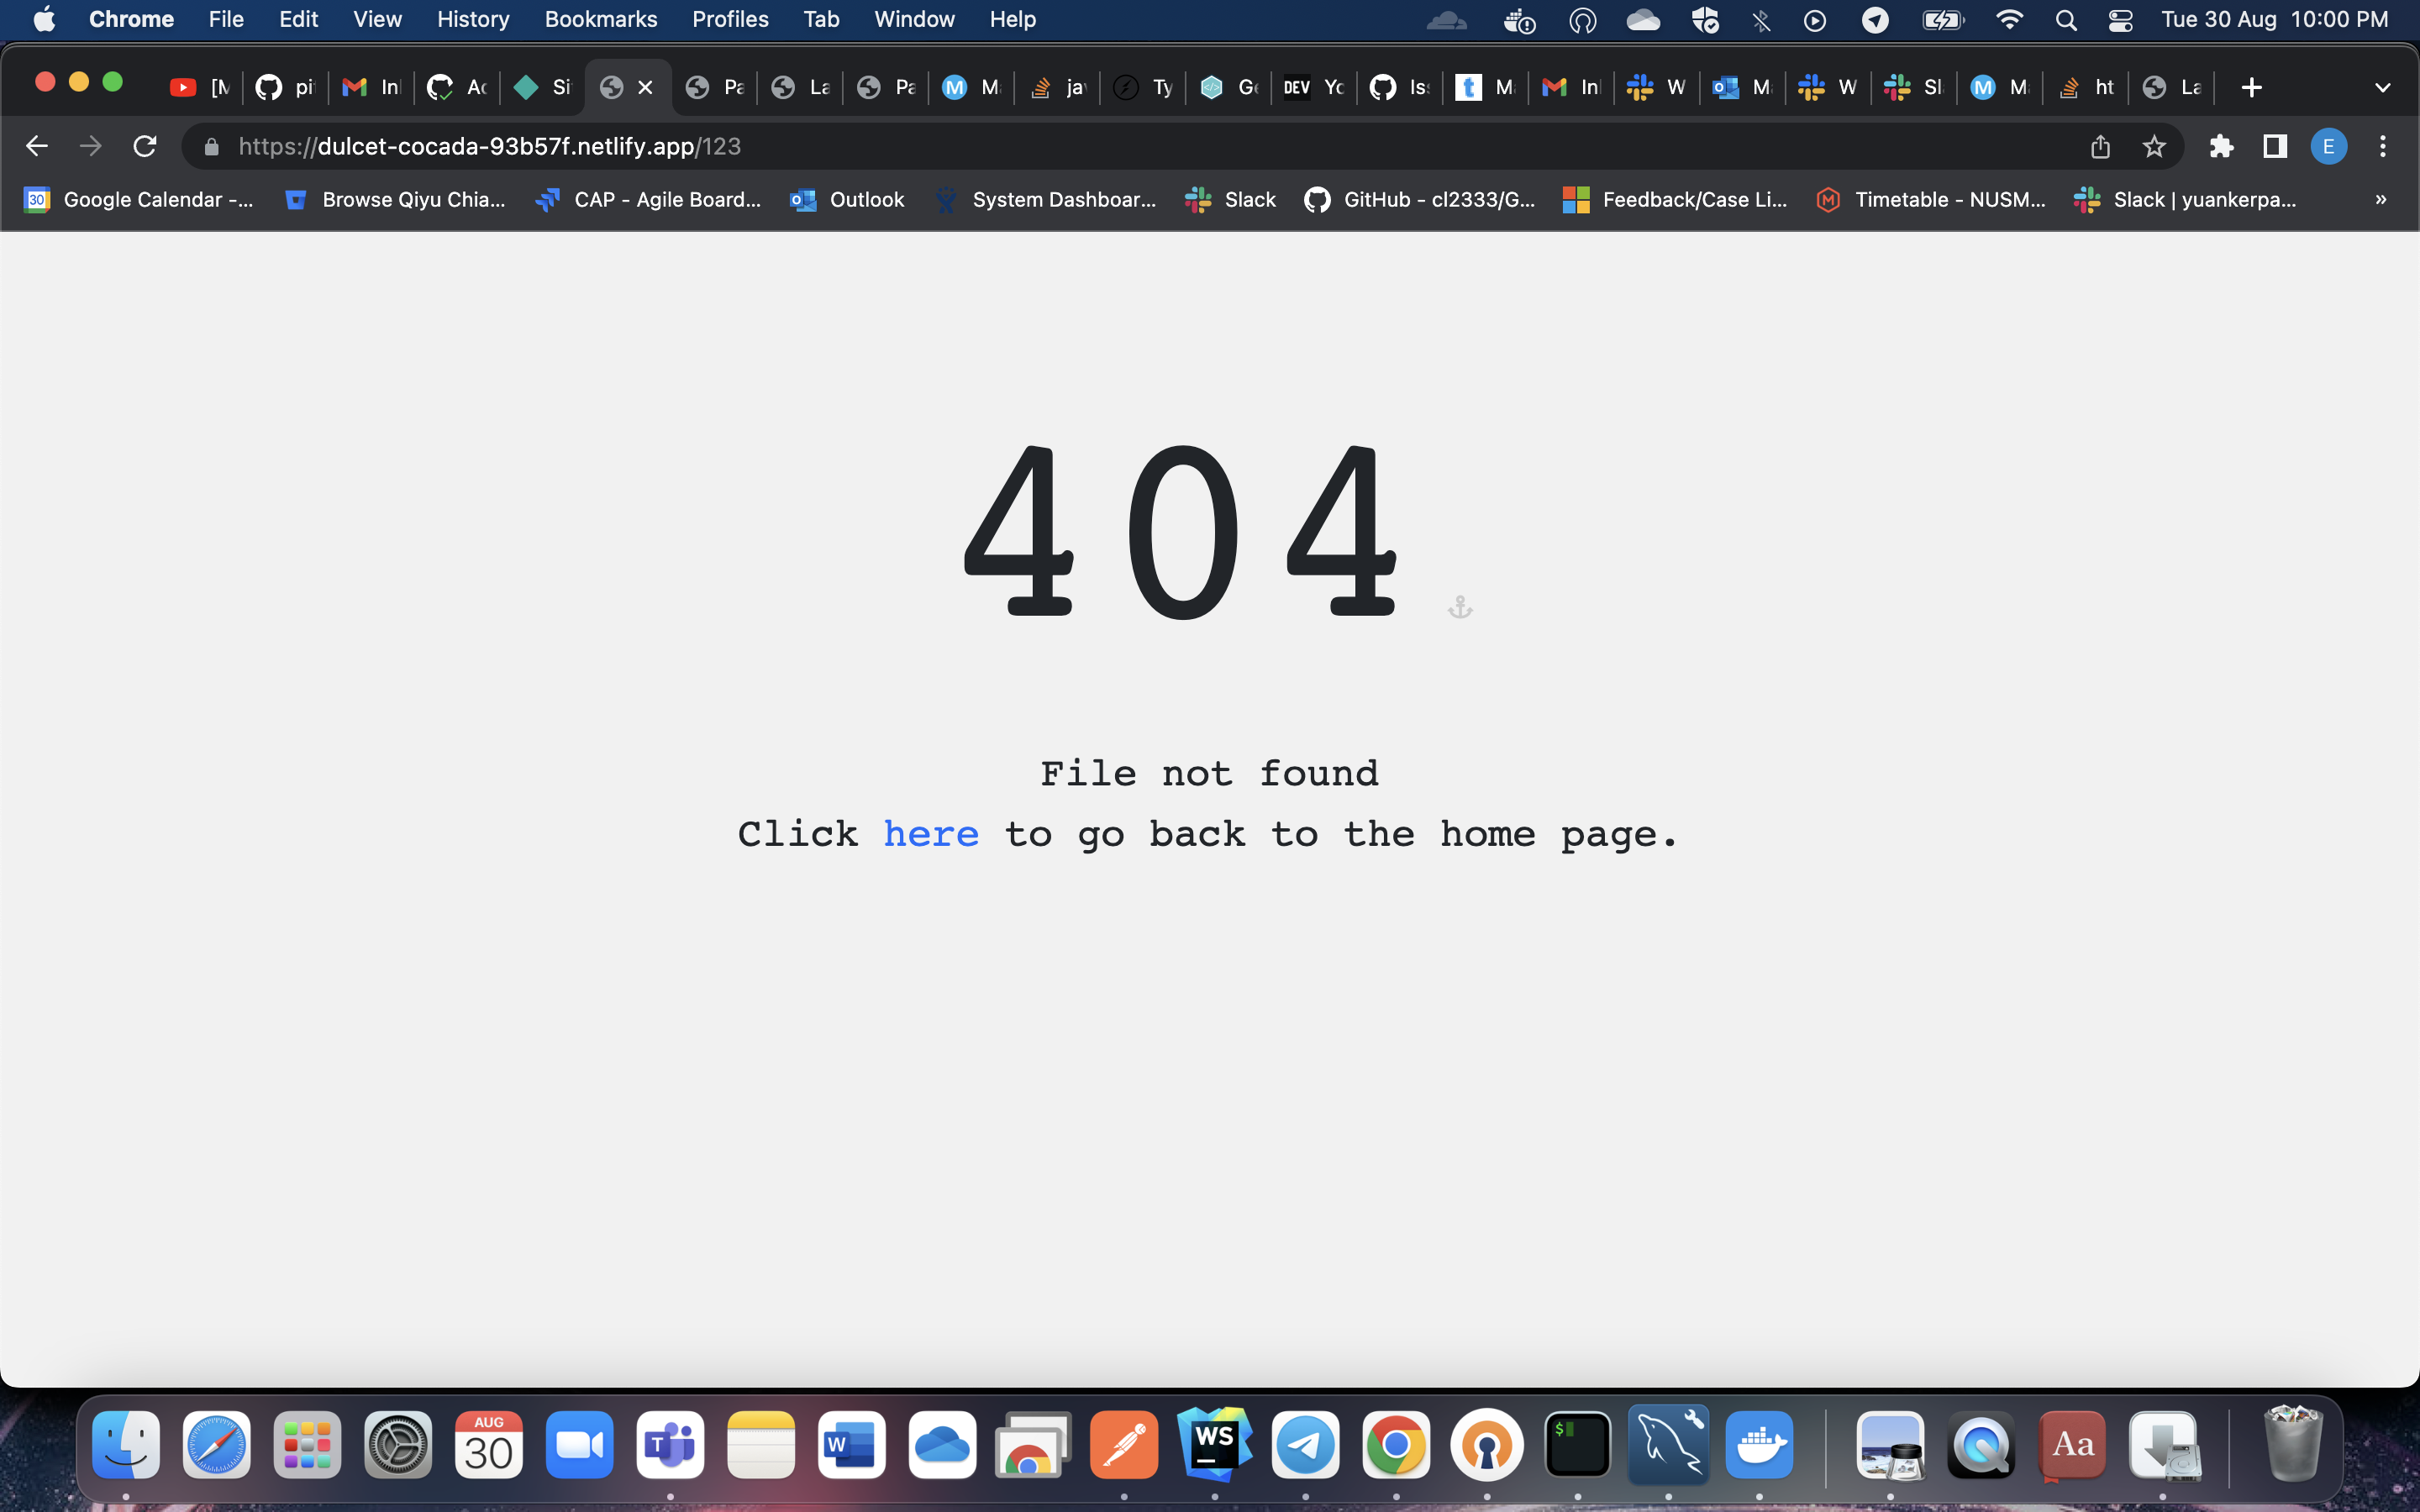
Task: Go back with the back arrow
Action: (x=37, y=146)
